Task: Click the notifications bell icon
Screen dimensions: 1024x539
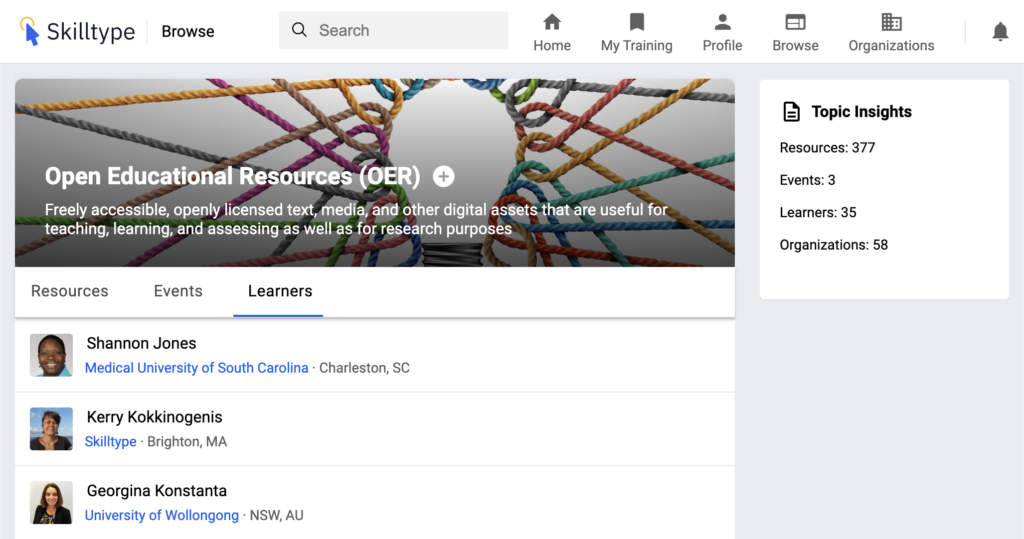Action: (1000, 32)
